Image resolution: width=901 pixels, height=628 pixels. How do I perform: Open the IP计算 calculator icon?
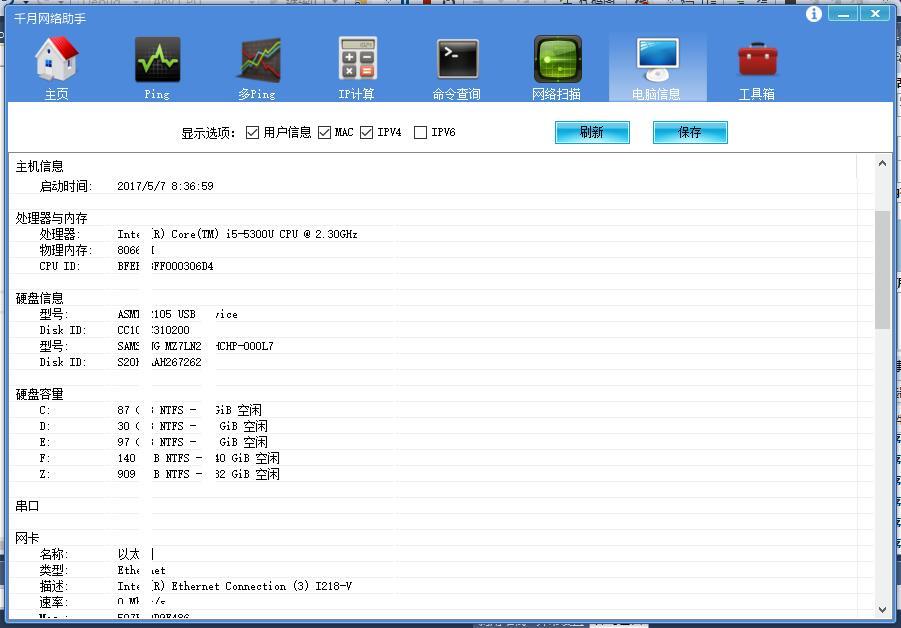pyautogui.click(x=357, y=62)
